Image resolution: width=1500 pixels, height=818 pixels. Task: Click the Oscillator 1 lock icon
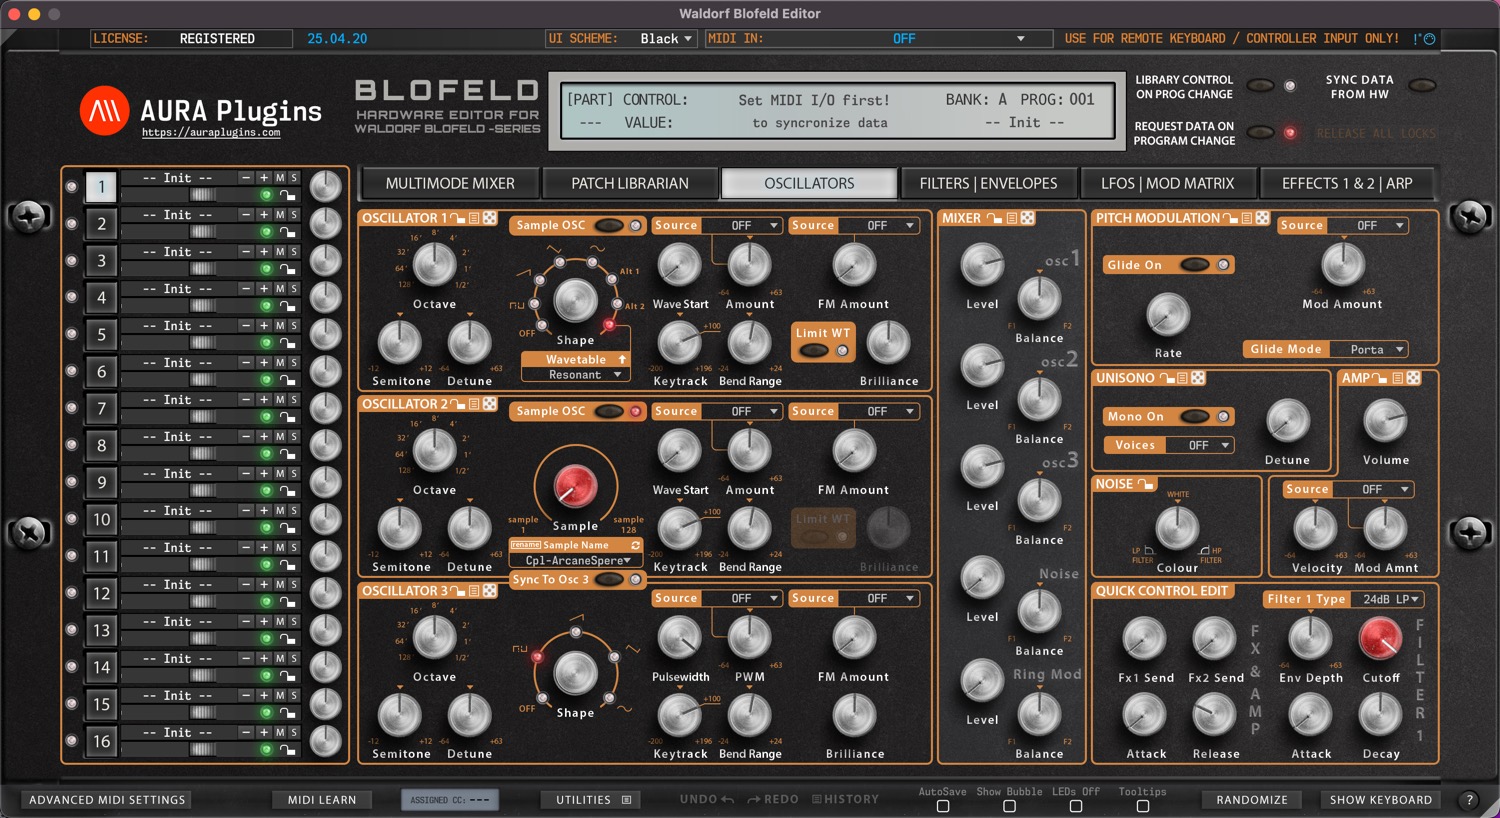click(x=458, y=218)
